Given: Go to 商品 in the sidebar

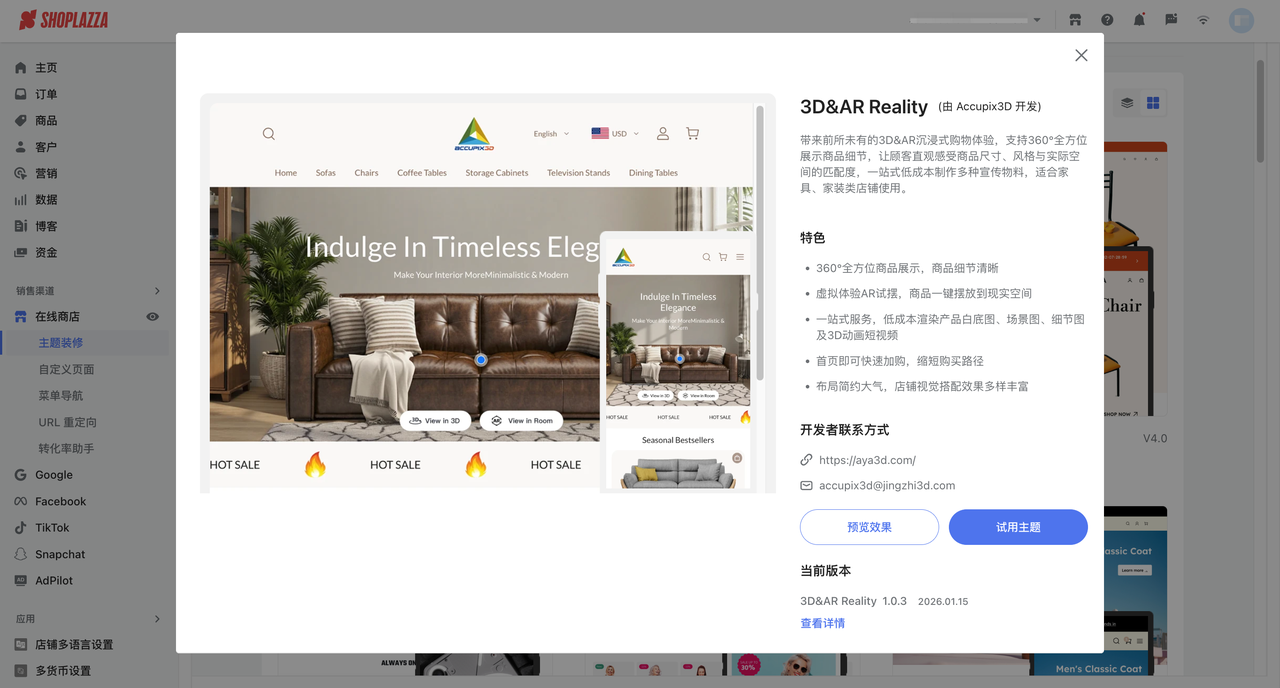Looking at the screenshot, I should (46, 120).
